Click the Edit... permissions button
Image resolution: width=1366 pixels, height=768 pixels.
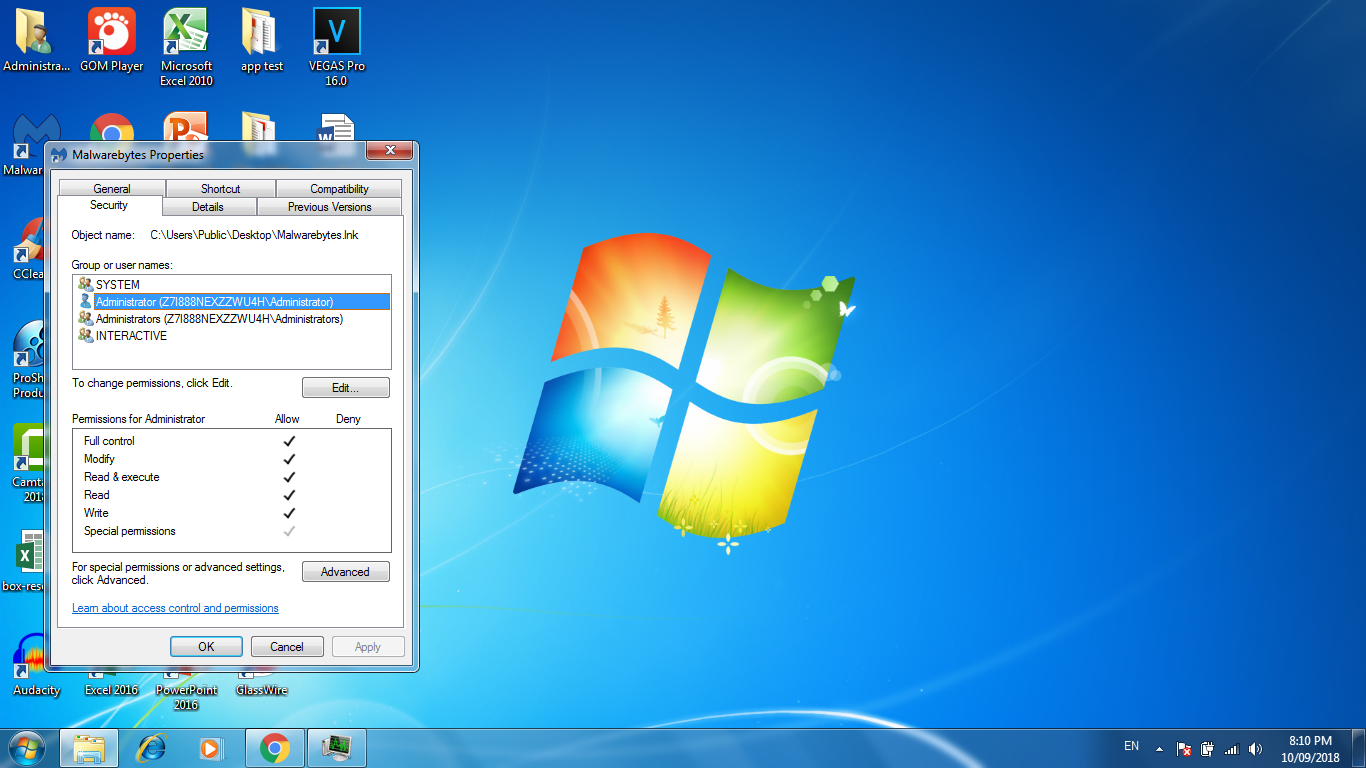point(345,388)
